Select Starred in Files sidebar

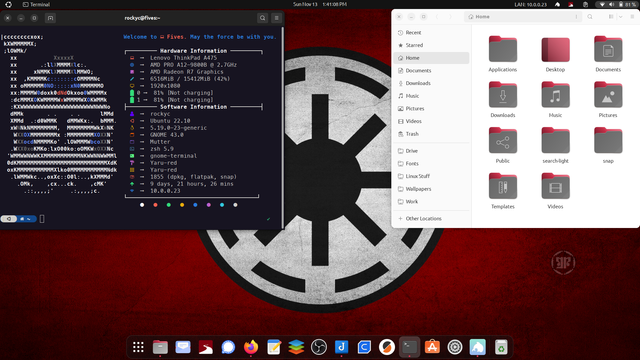point(431,45)
